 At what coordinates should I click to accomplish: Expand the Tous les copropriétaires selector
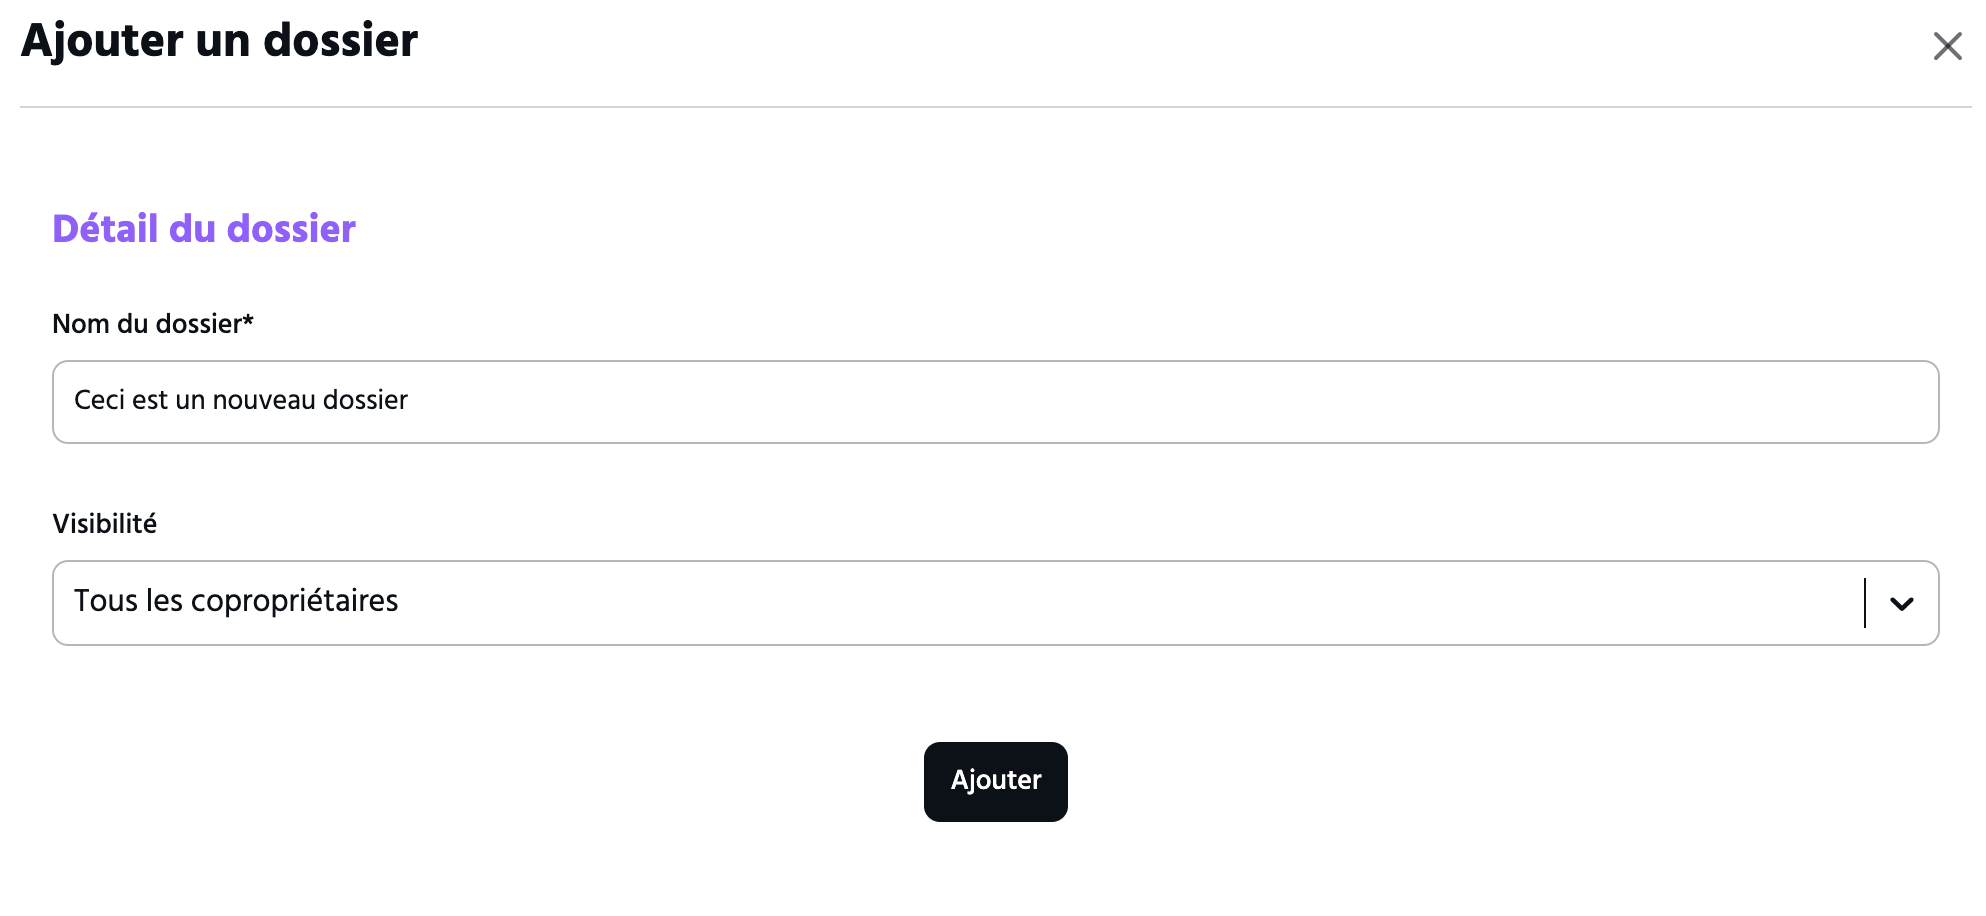tap(995, 603)
